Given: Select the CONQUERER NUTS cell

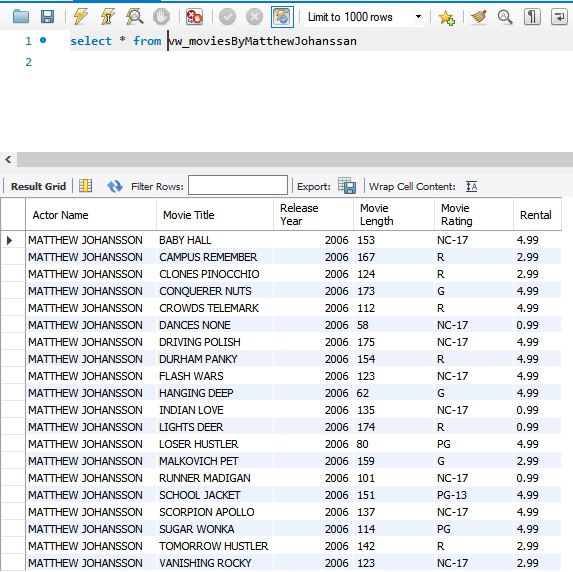Looking at the screenshot, I should 215,291.
